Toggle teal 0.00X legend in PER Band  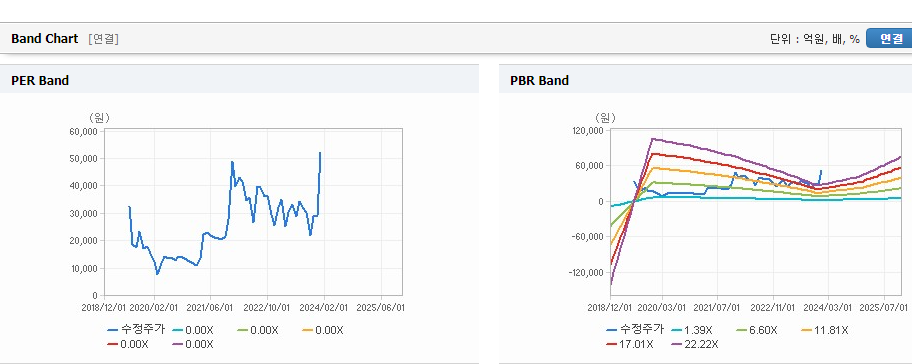click(193, 330)
